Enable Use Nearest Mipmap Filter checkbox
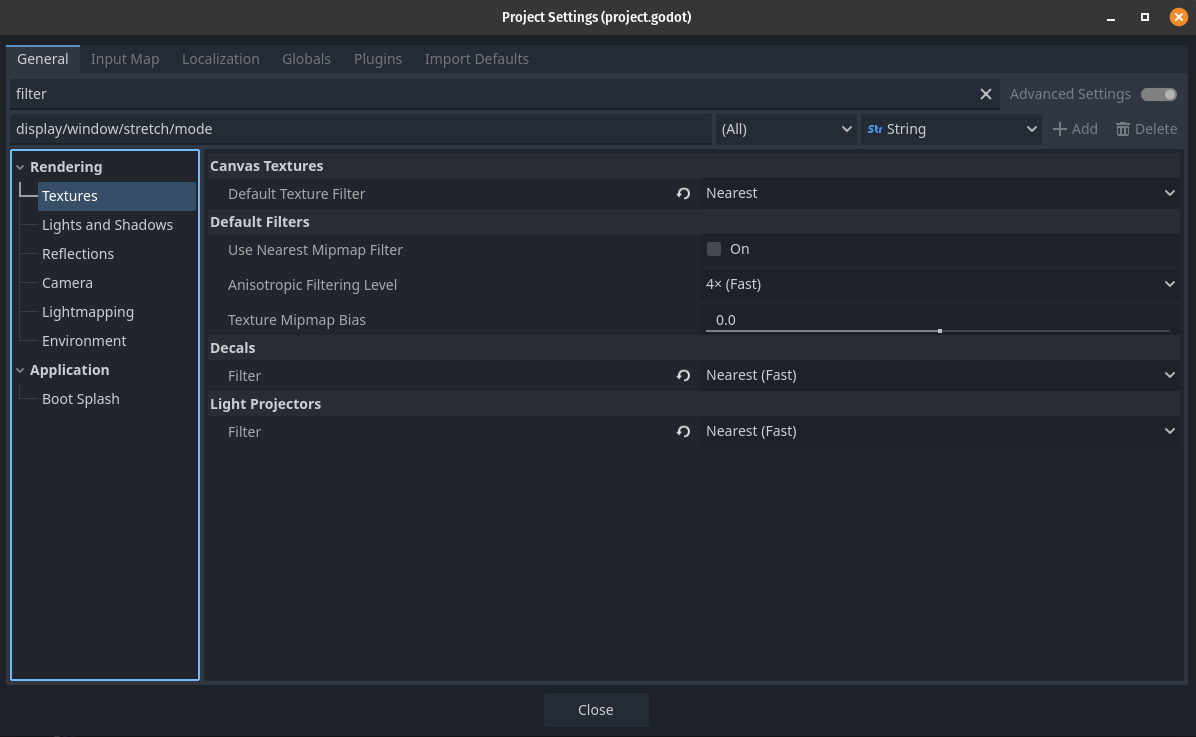Screen dimensions: 1196x737 point(714,249)
